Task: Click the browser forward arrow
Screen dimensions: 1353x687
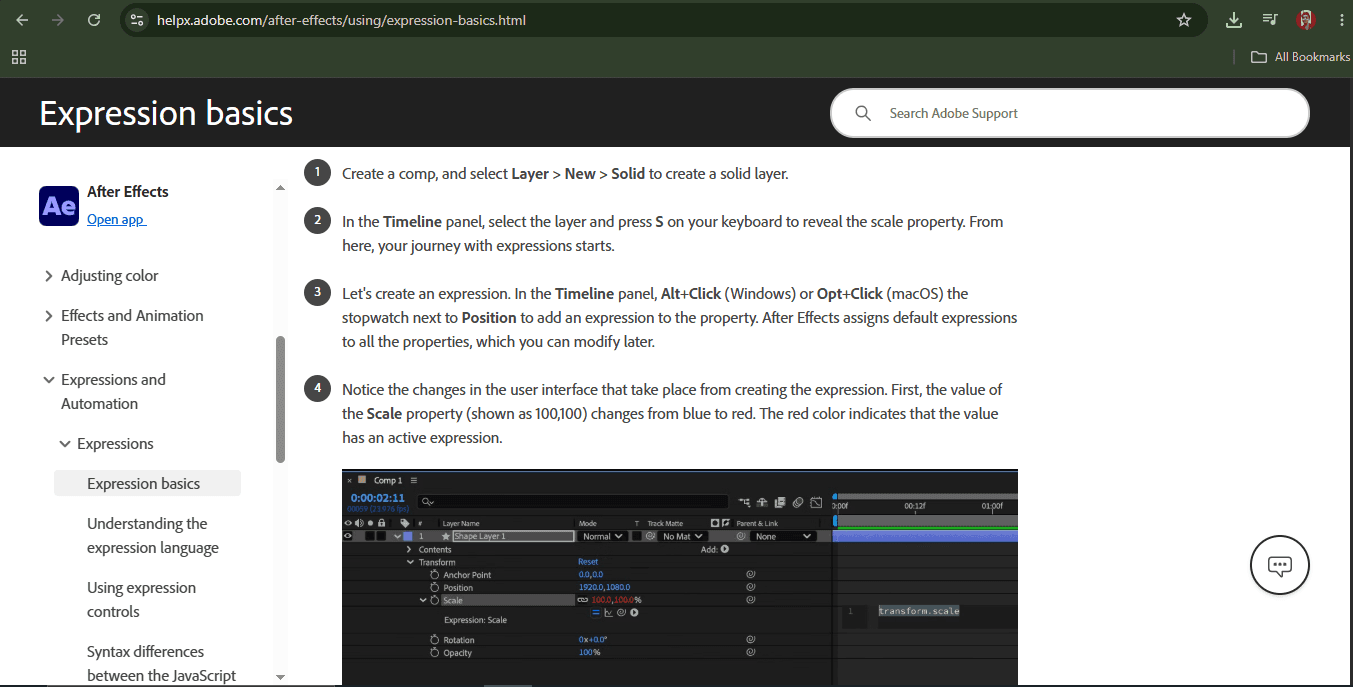Action: 58,20
